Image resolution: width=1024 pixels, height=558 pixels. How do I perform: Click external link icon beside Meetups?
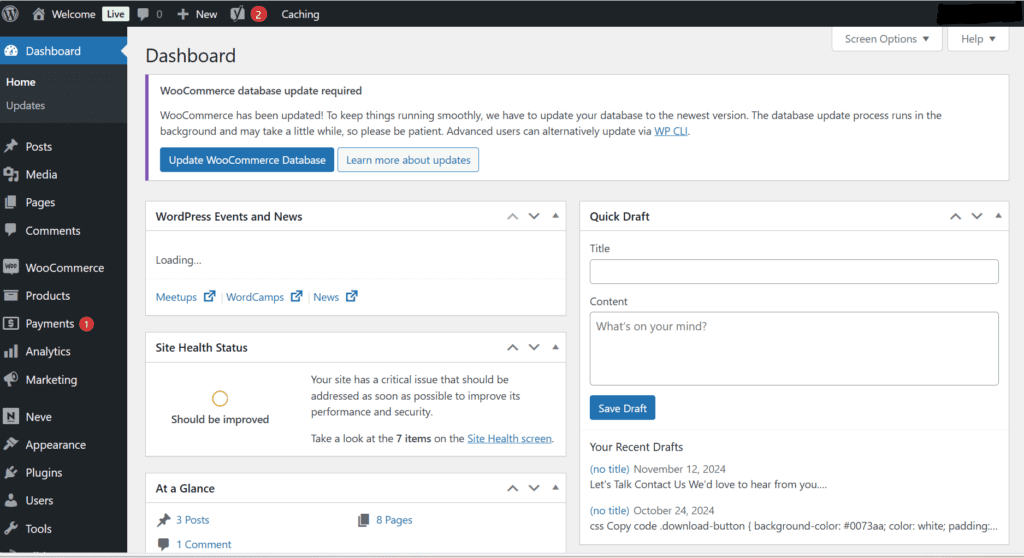[209, 296]
